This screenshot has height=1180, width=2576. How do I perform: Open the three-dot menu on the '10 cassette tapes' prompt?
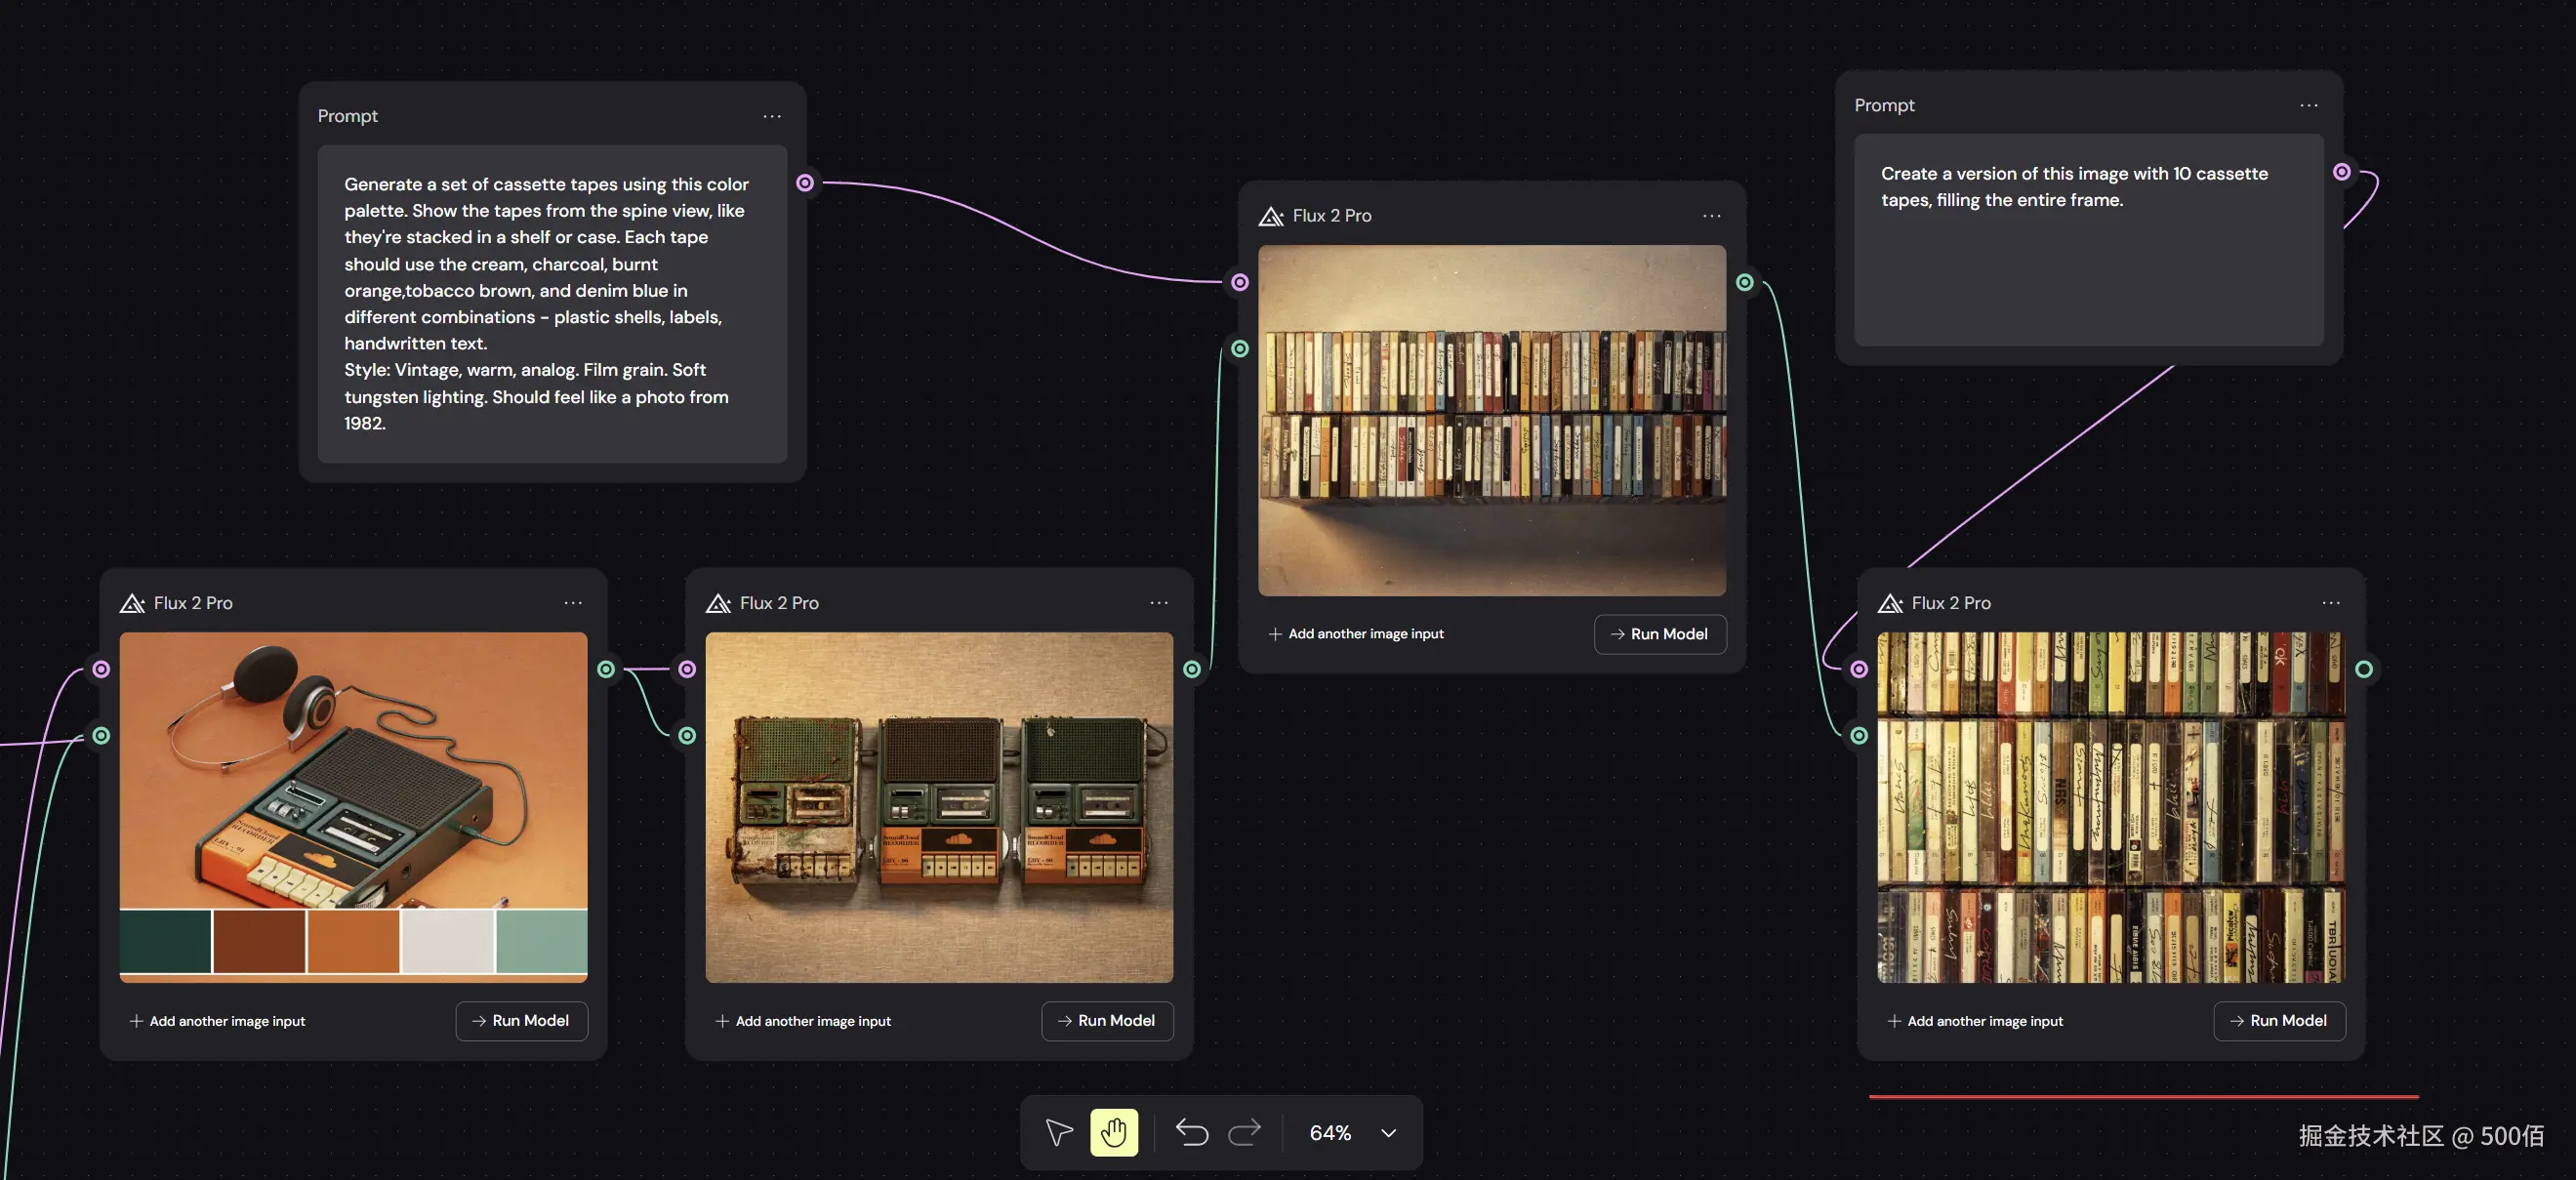tap(2309, 105)
